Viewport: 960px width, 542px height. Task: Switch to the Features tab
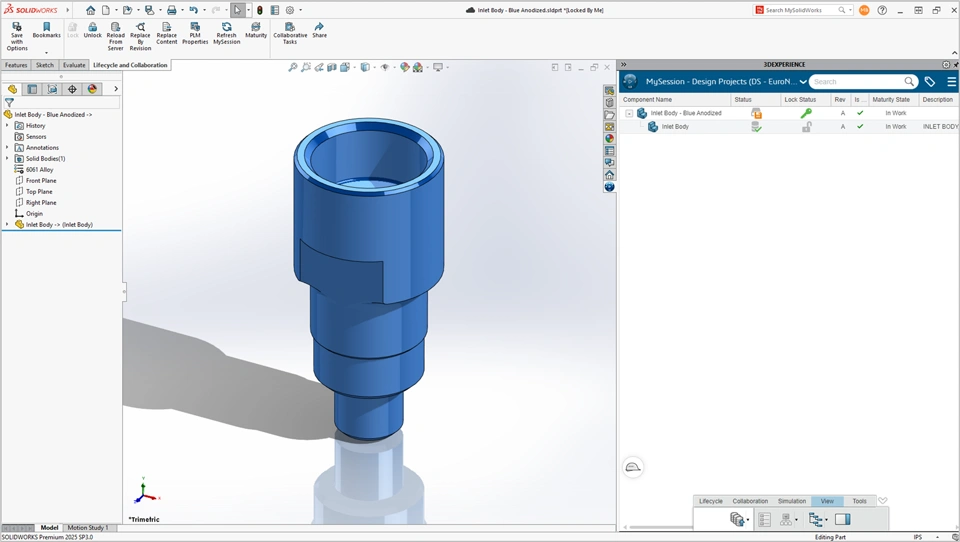(16, 65)
